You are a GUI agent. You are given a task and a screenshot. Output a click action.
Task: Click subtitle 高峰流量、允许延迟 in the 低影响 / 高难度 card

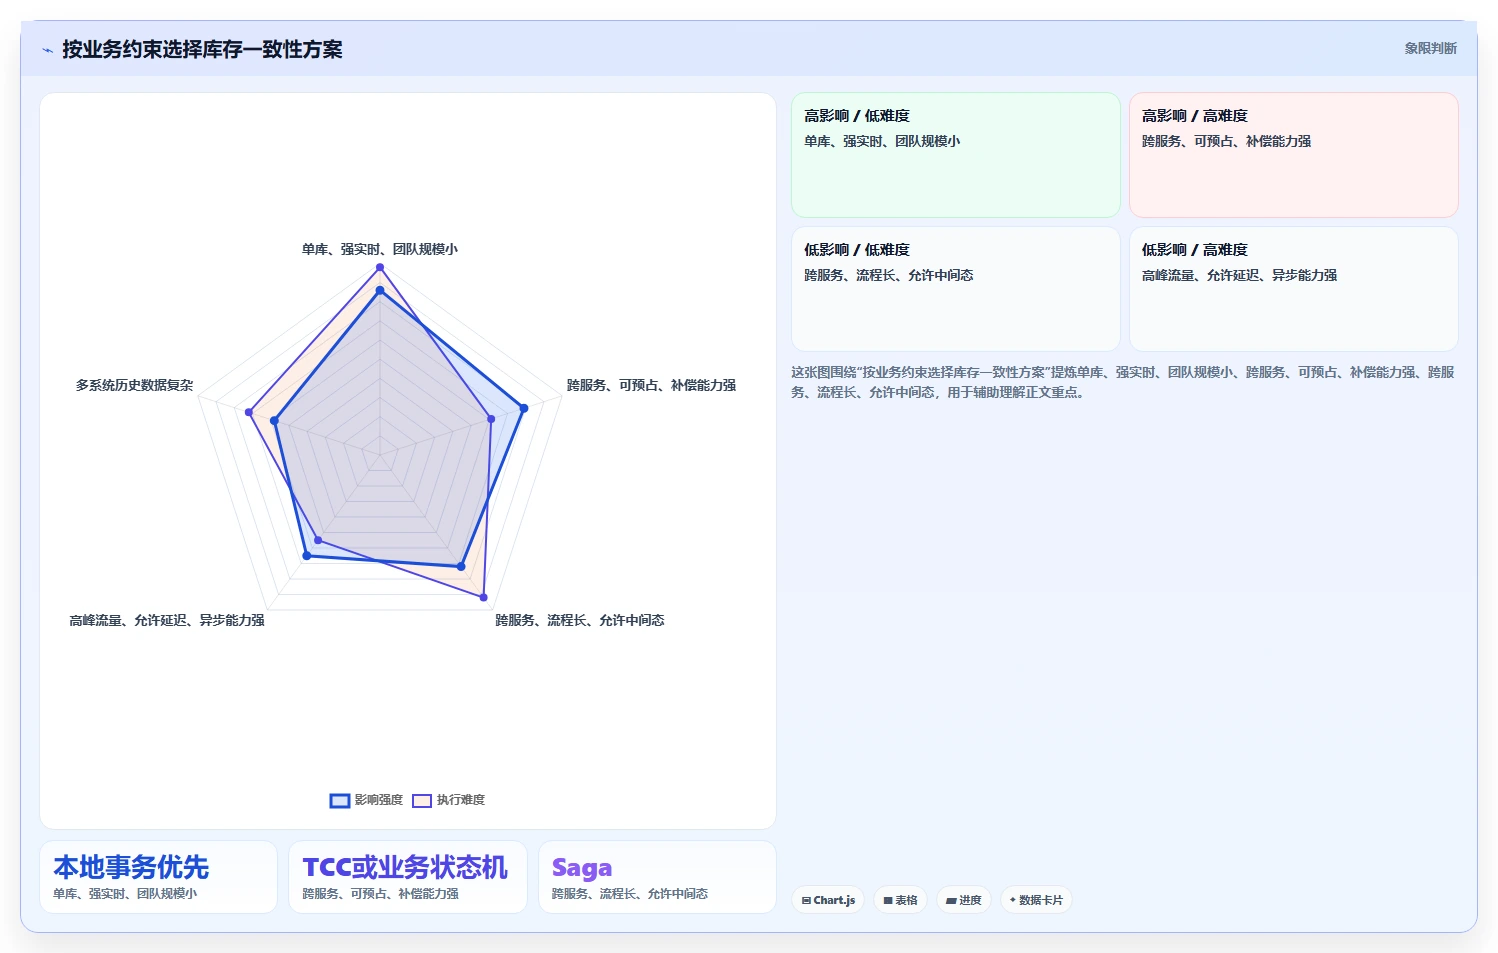(1239, 275)
